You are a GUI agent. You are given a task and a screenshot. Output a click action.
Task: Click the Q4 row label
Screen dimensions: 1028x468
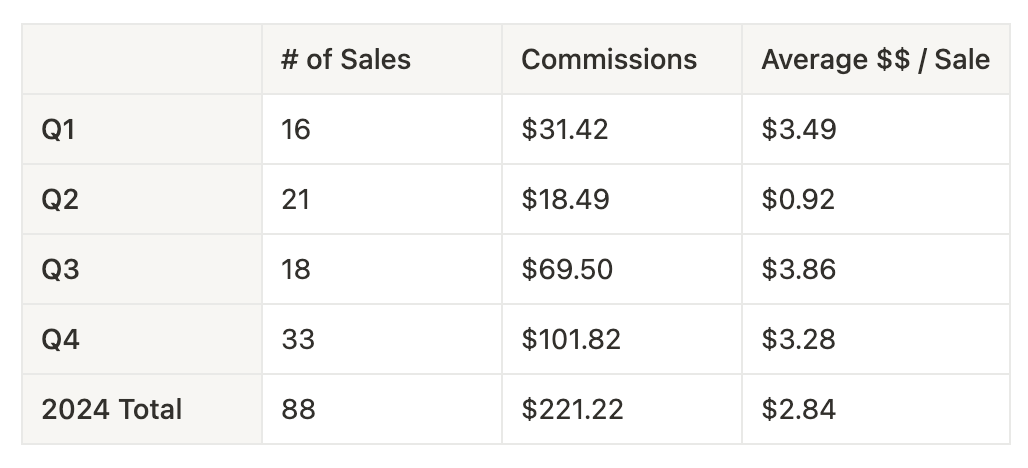[x=60, y=340]
